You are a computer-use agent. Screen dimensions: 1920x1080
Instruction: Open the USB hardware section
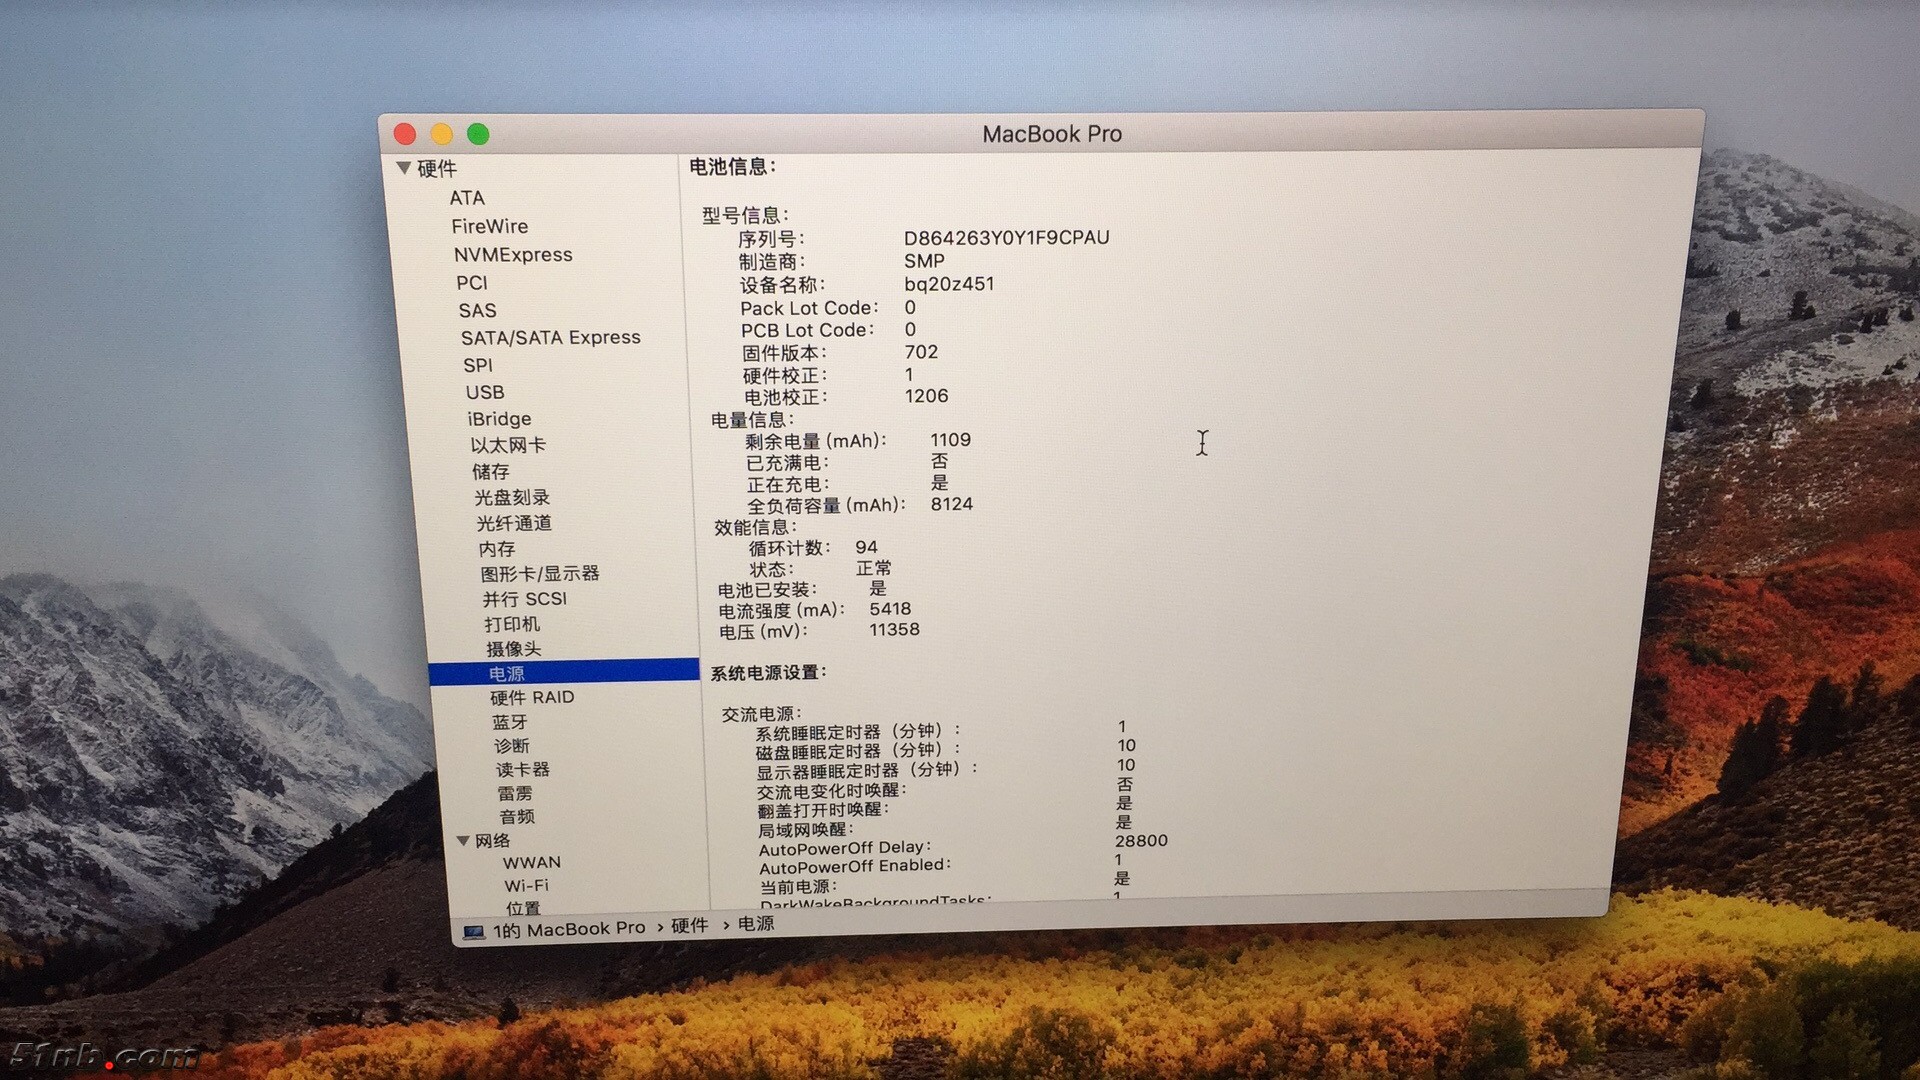485,393
